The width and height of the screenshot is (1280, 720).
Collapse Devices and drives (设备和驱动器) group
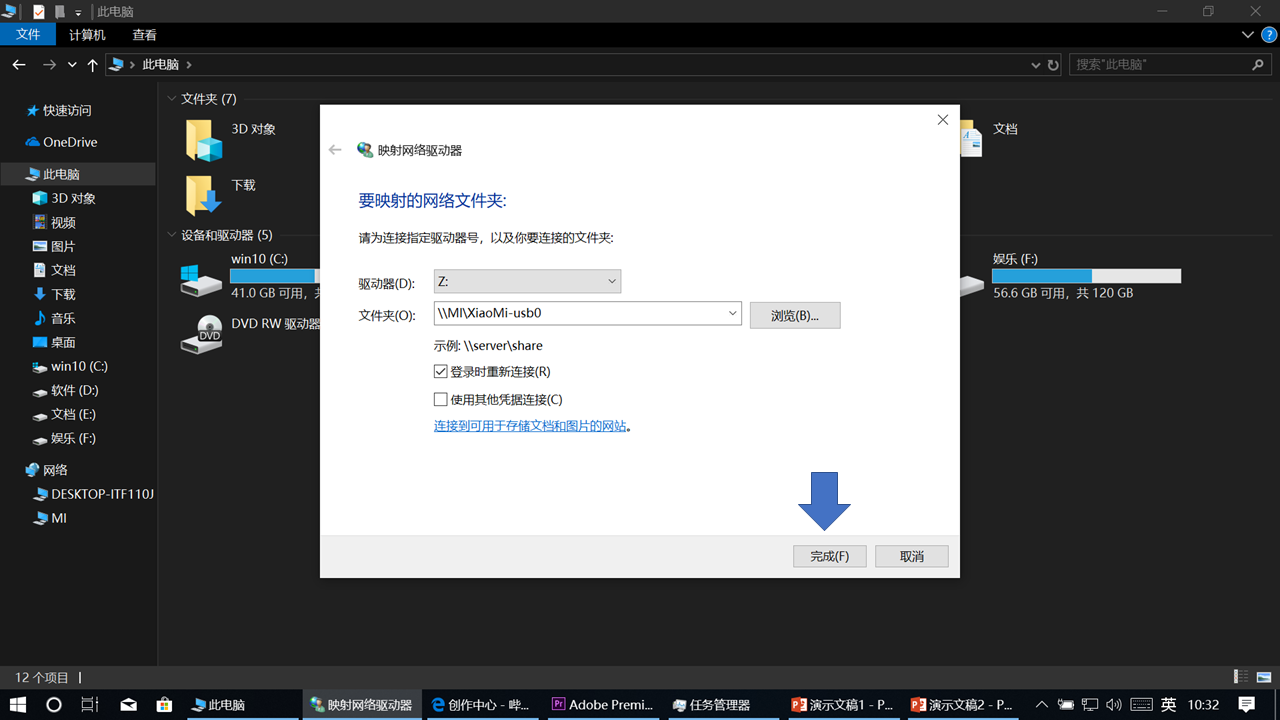[x=171, y=236]
